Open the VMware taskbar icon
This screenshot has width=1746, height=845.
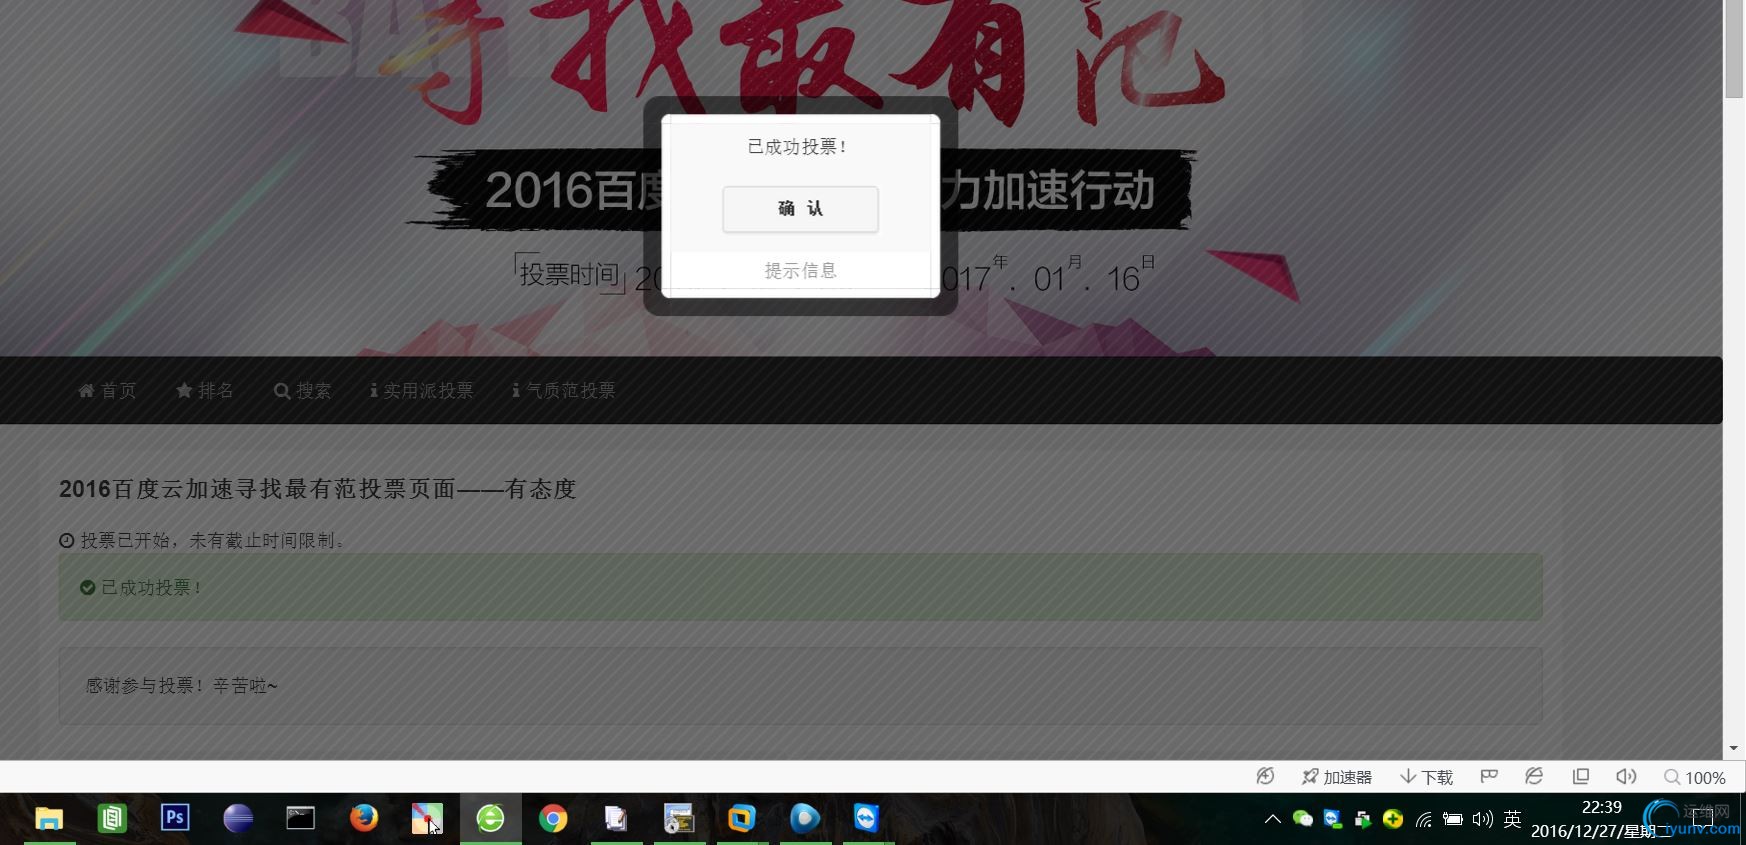coord(742,819)
